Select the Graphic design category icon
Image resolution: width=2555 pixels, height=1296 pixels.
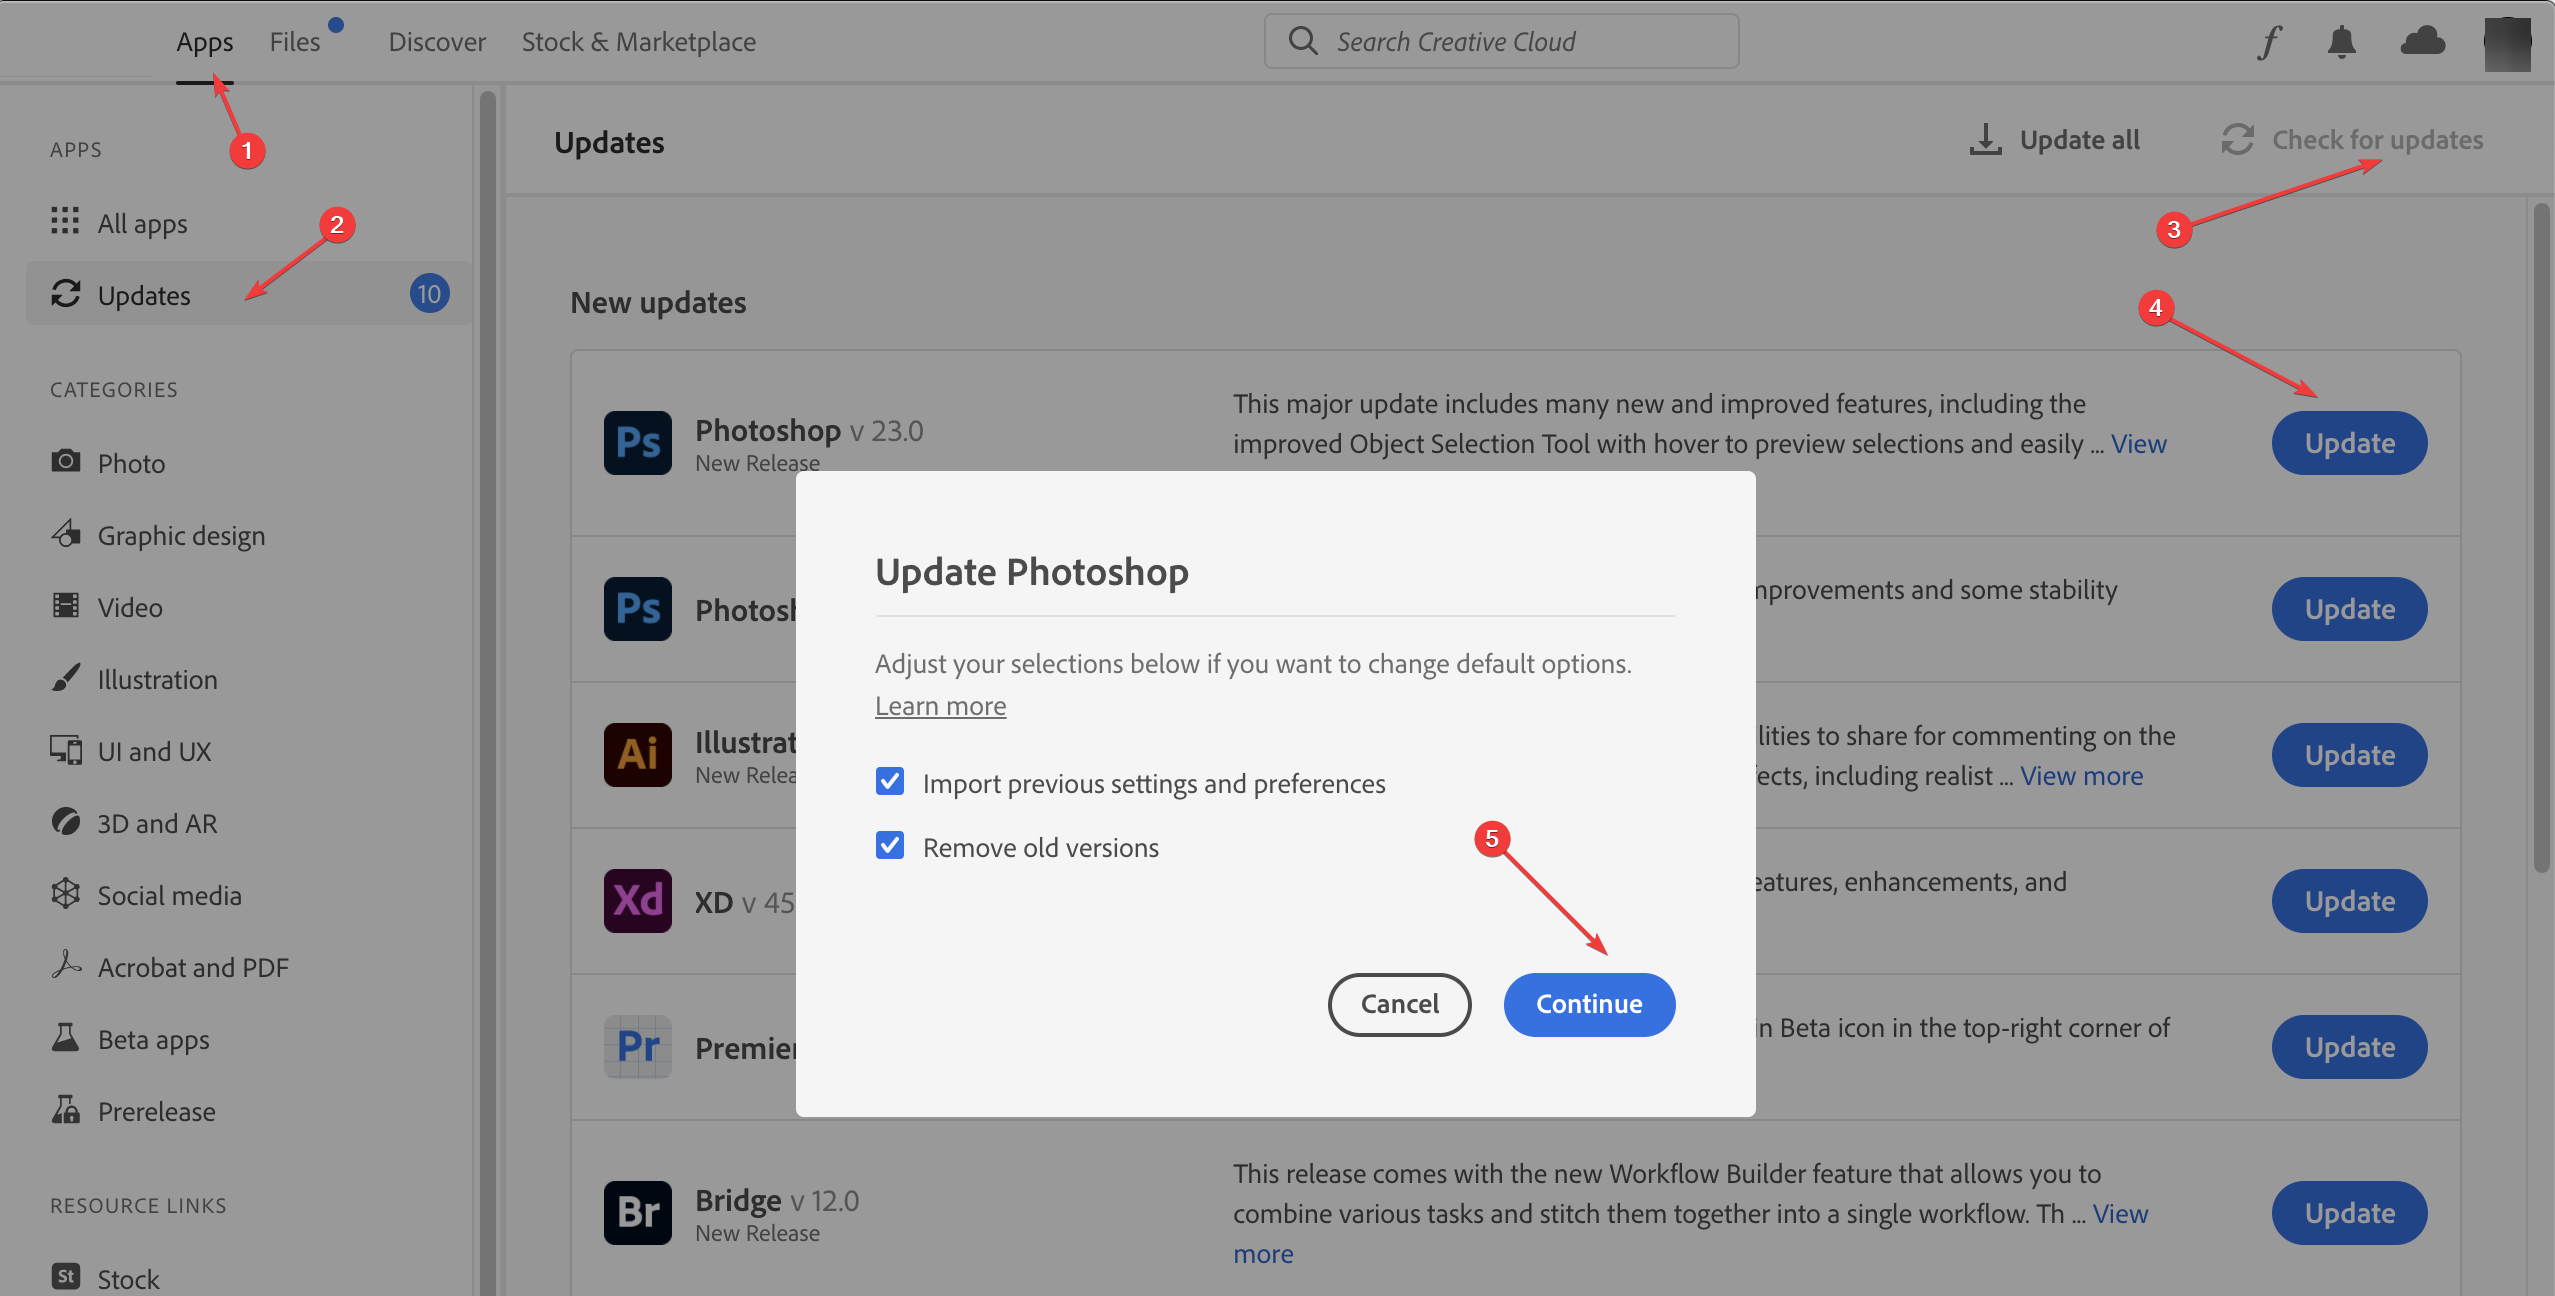(x=66, y=533)
